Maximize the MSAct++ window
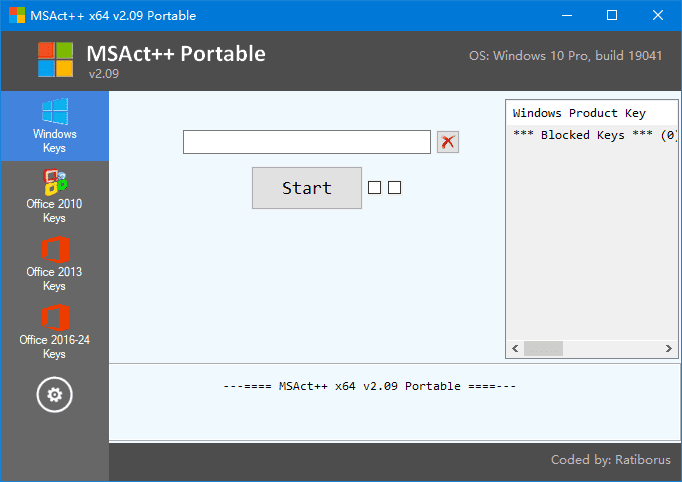This screenshot has height=482, width=682. tap(612, 15)
